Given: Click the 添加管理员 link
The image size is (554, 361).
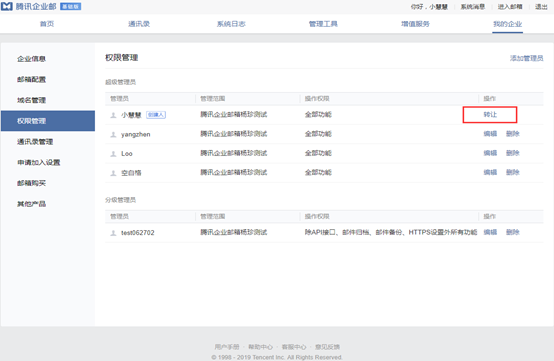Looking at the screenshot, I should pos(526,58).
